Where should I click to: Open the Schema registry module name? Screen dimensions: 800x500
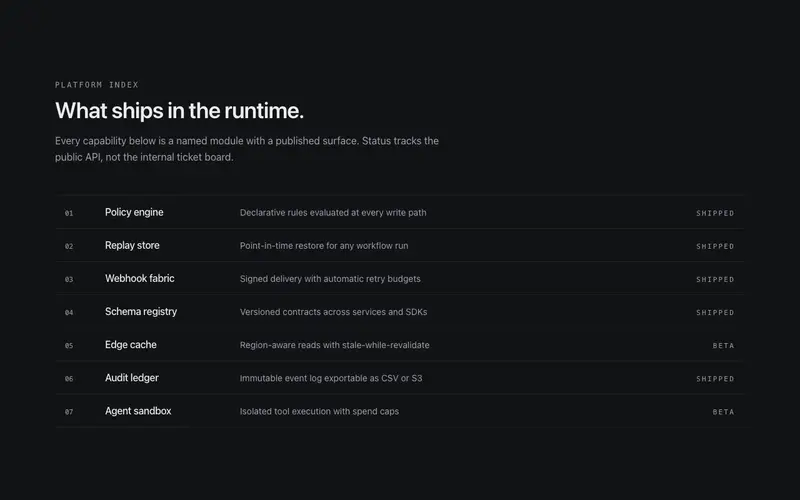[x=141, y=312]
